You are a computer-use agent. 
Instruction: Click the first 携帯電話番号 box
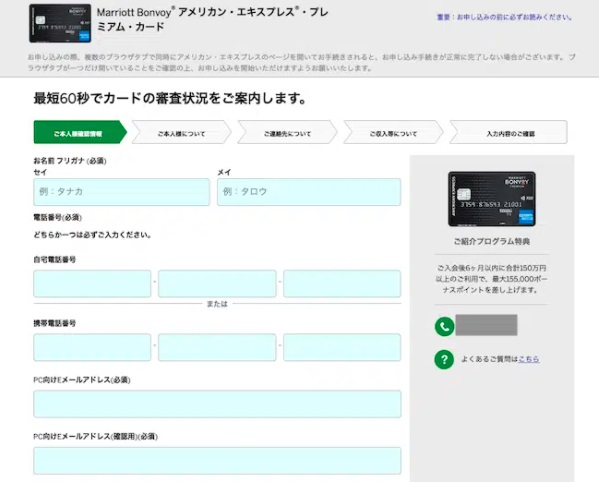pos(92,348)
